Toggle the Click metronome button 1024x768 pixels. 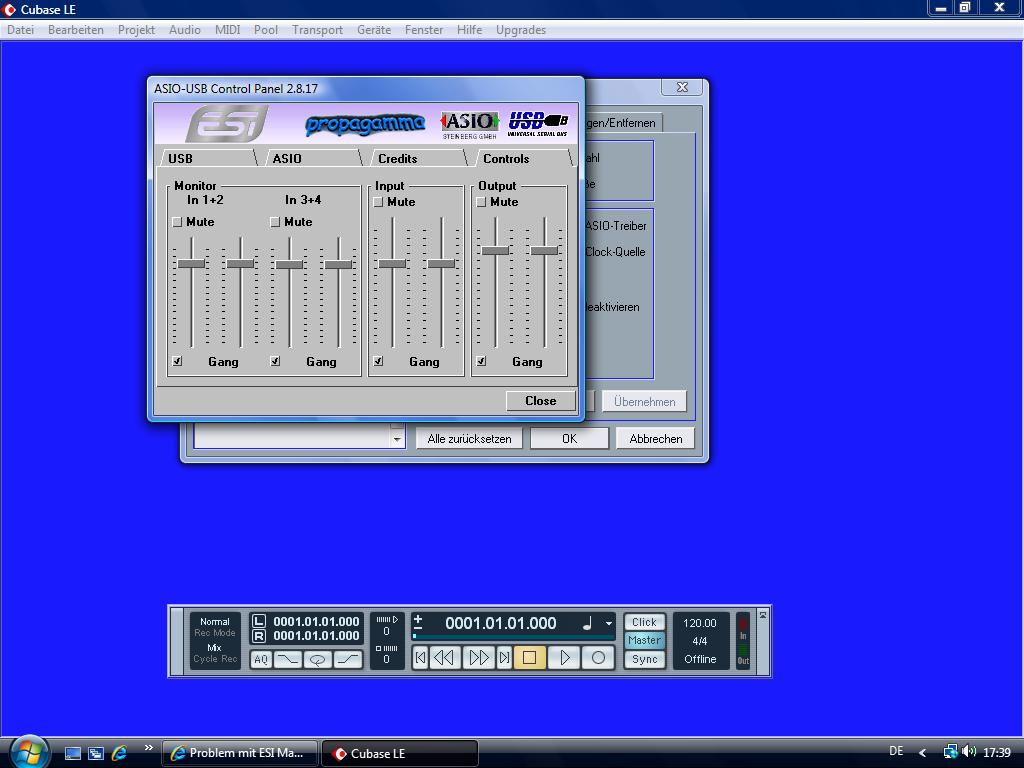(x=644, y=622)
